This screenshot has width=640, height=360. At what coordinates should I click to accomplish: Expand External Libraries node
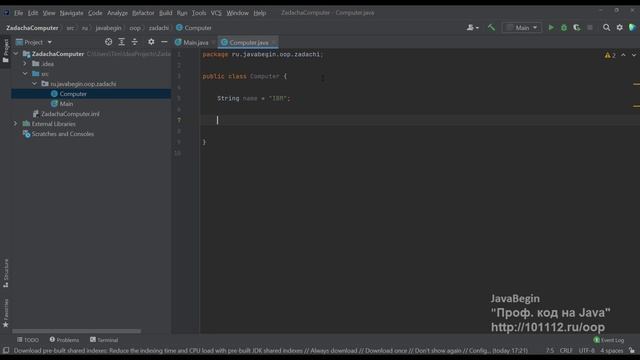[x=16, y=124]
